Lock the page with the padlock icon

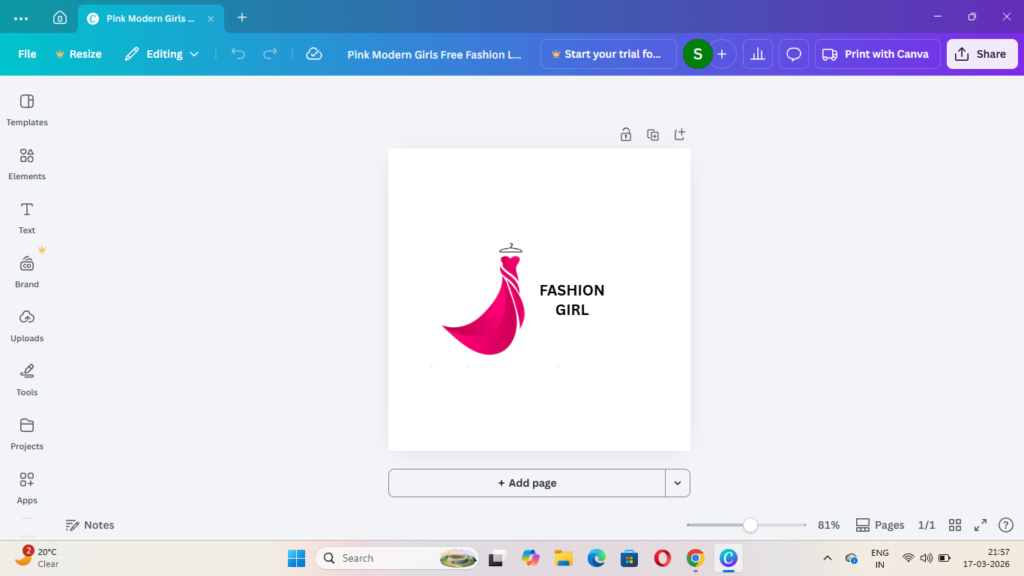[626, 135]
